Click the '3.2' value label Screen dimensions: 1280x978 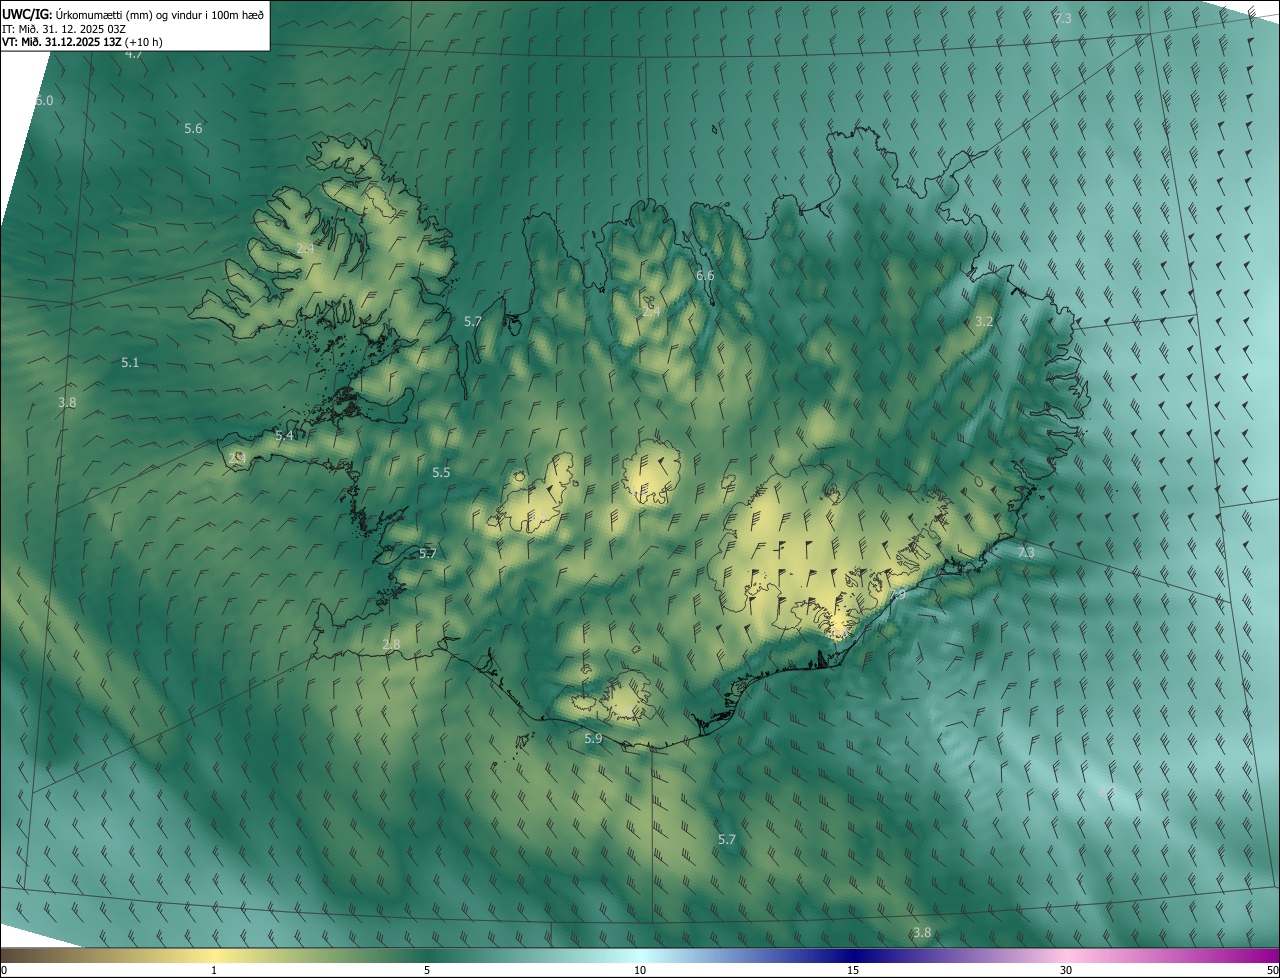[x=984, y=321]
